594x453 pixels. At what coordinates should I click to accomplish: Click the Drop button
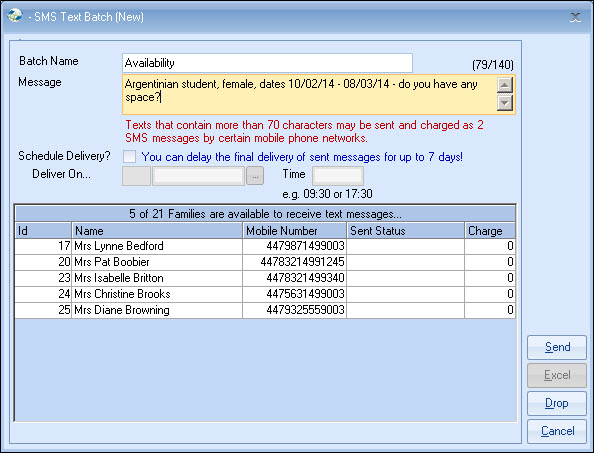point(557,403)
